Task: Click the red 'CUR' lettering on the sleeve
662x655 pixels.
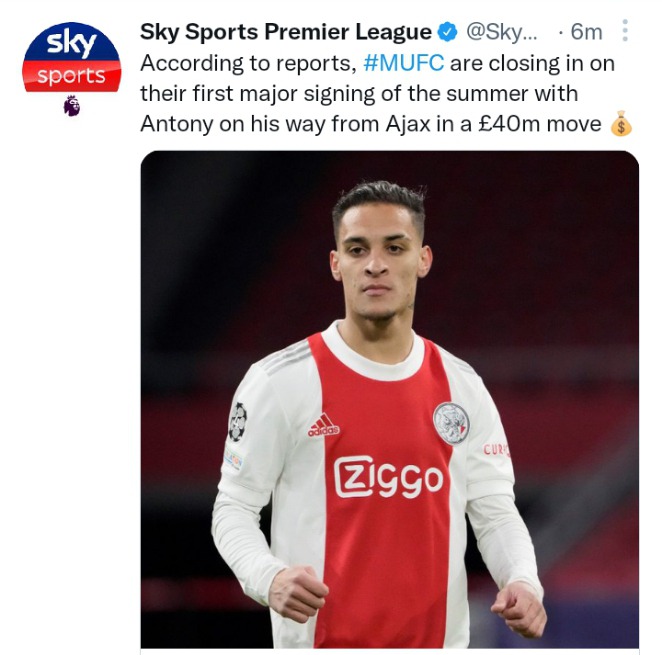Action: point(496,450)
